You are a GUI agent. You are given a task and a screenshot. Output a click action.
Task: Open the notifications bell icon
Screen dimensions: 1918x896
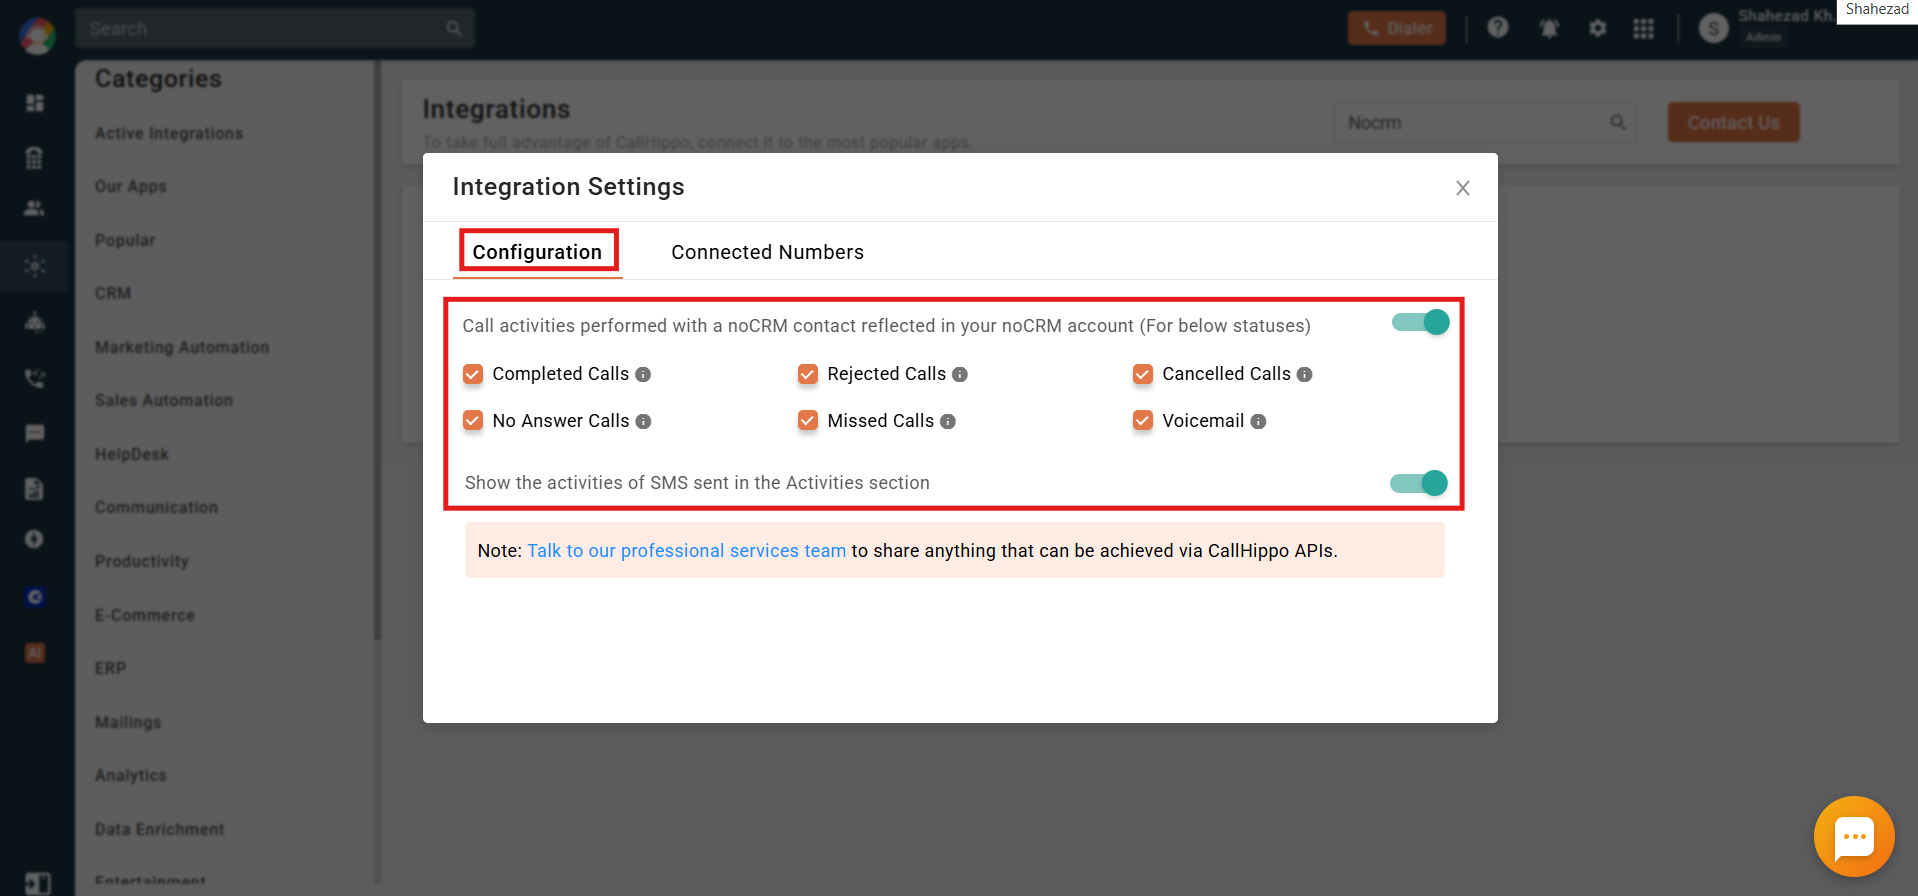tap(1549, 28)
